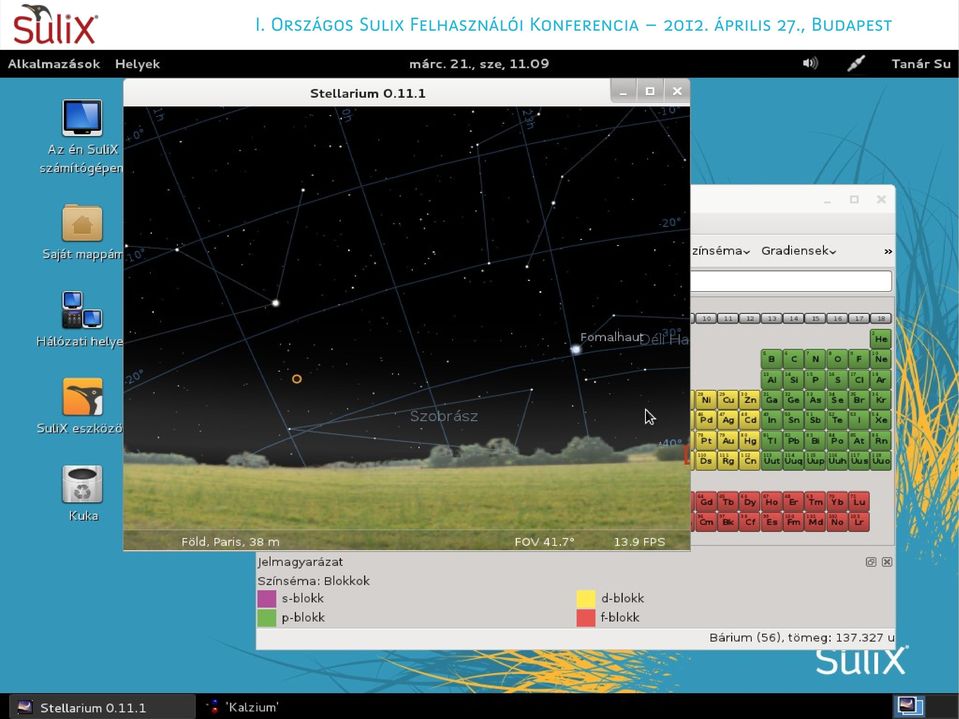Select the Hg element cell
This screenshot has height=719, width=959.
click(750, 440)
